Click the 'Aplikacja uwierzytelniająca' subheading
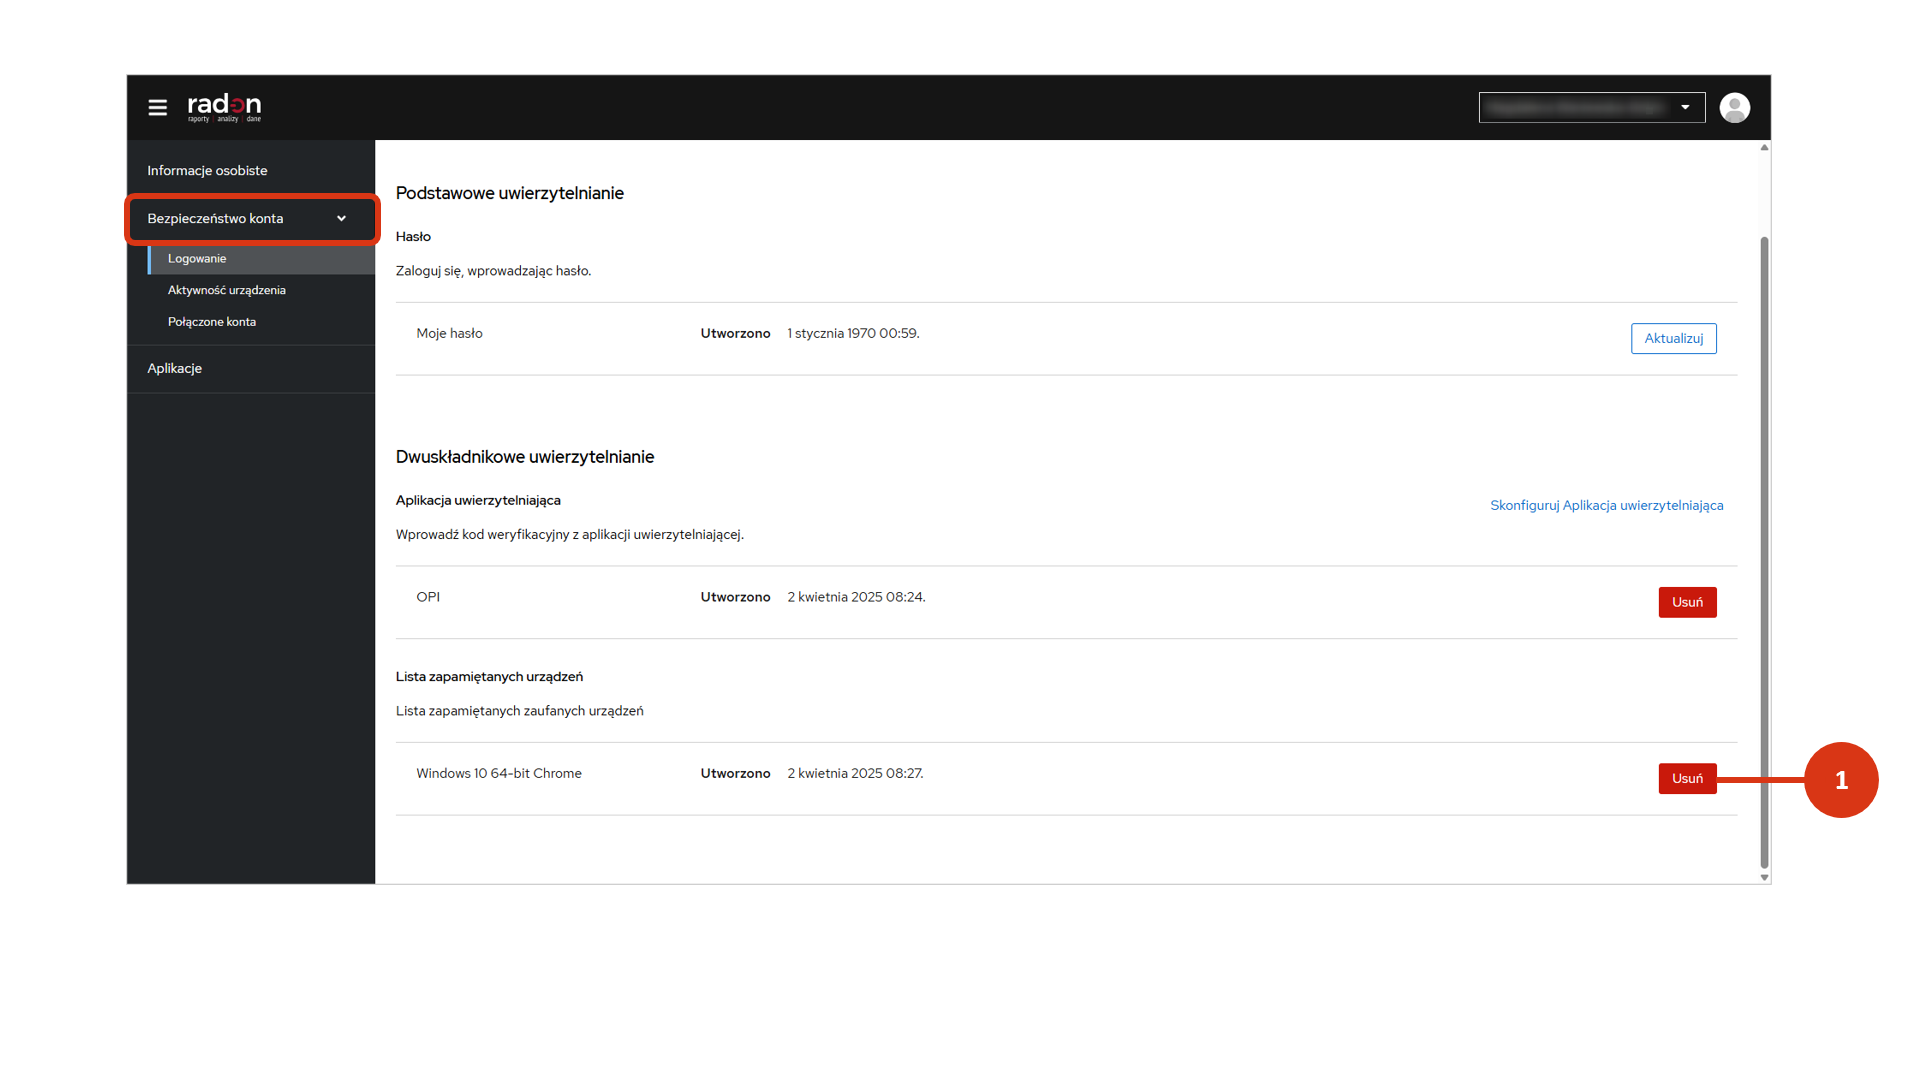Screen dimensions: 1920x1080 point(478,501)
